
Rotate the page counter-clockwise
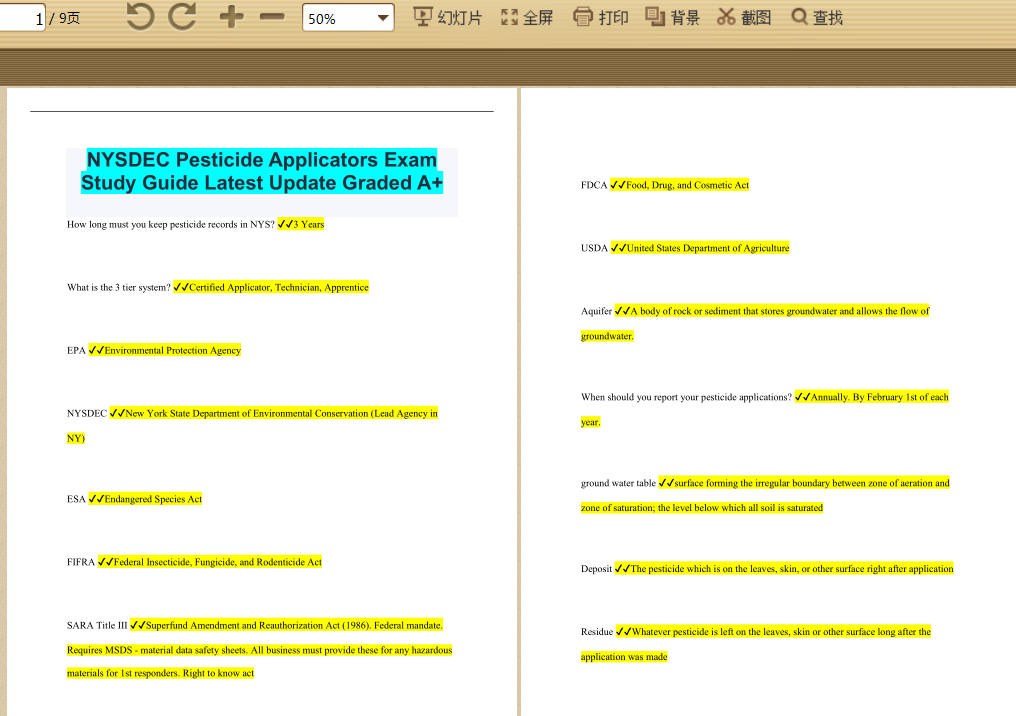tap(140, 17)
